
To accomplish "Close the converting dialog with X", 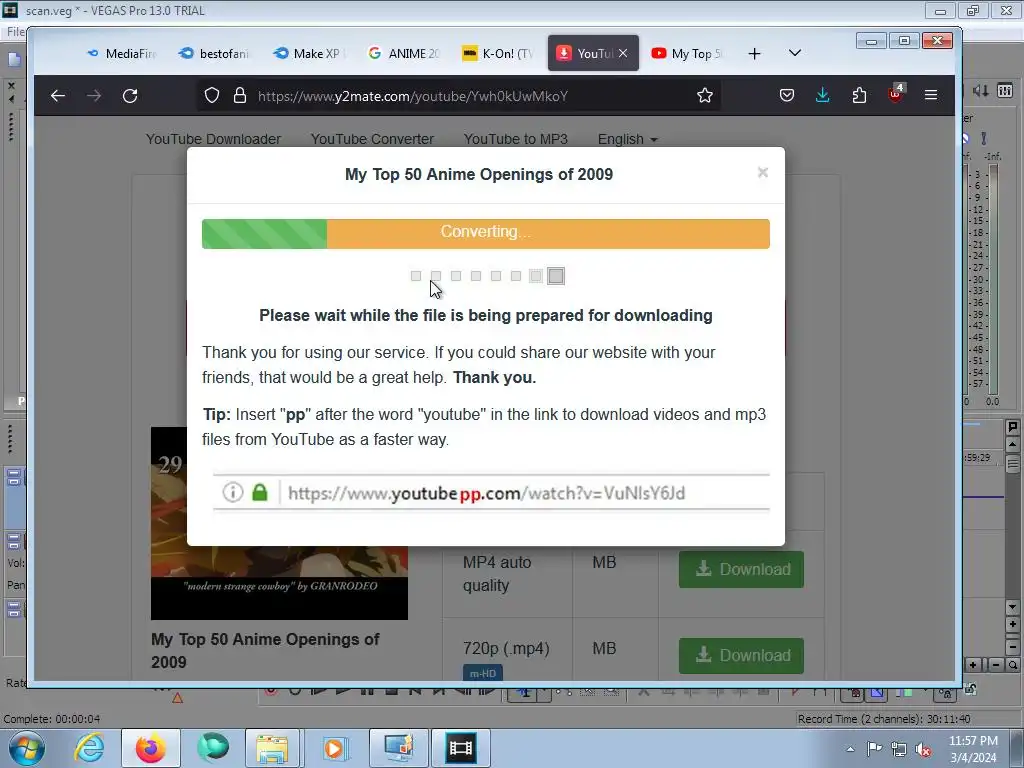I will (x=763, y=172).
